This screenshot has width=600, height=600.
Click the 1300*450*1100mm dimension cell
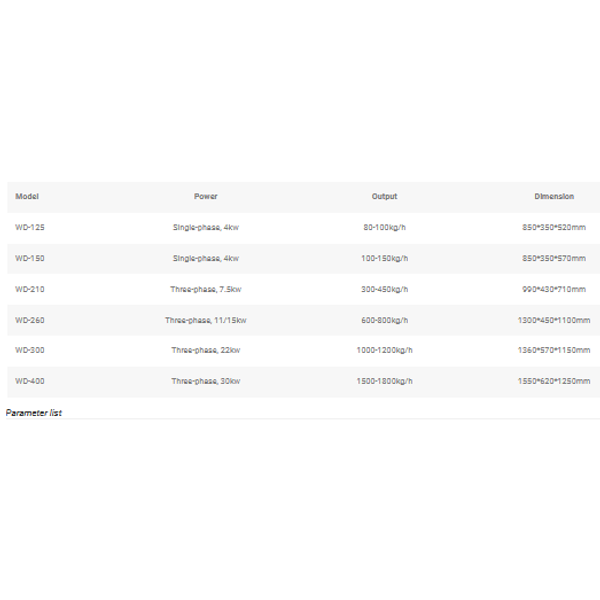pos(554,320)
